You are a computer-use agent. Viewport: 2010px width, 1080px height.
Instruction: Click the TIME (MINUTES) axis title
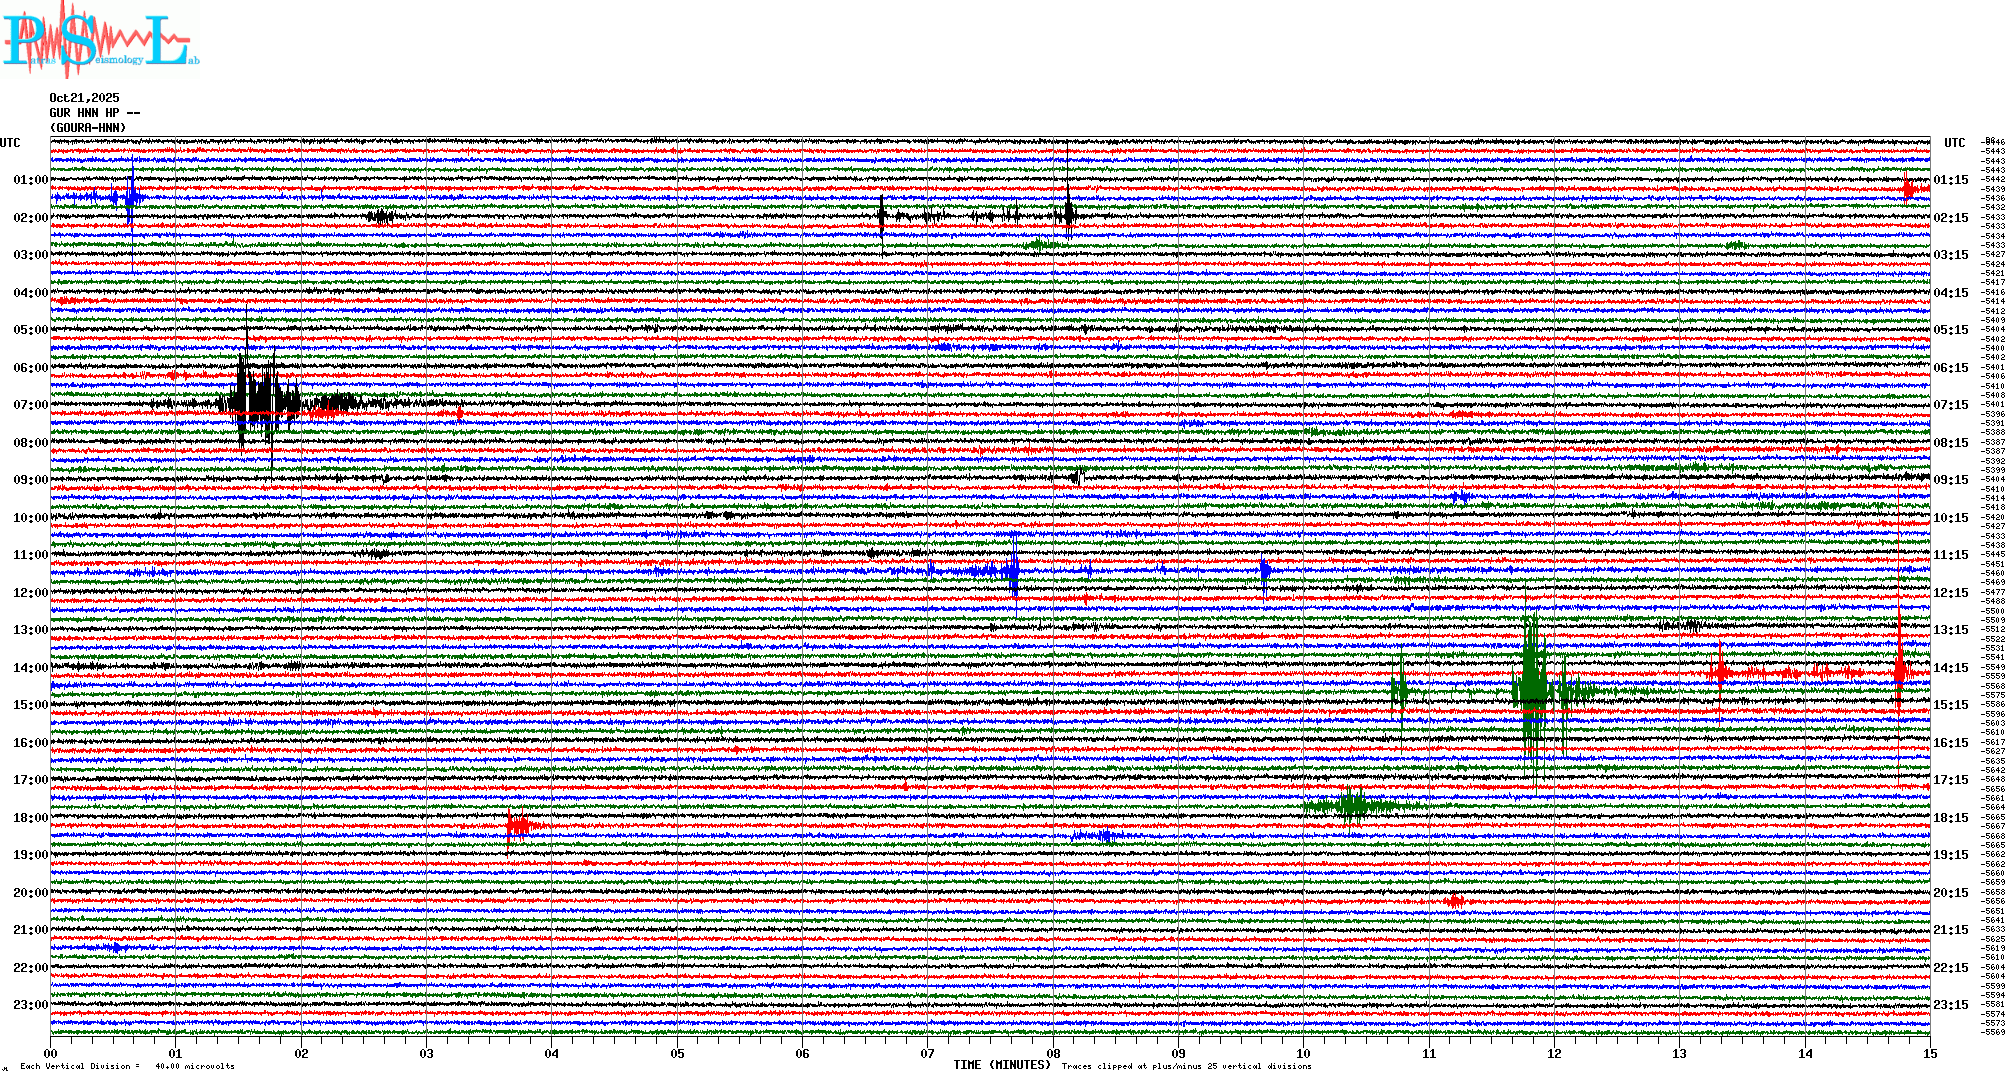[1001, 1065]
